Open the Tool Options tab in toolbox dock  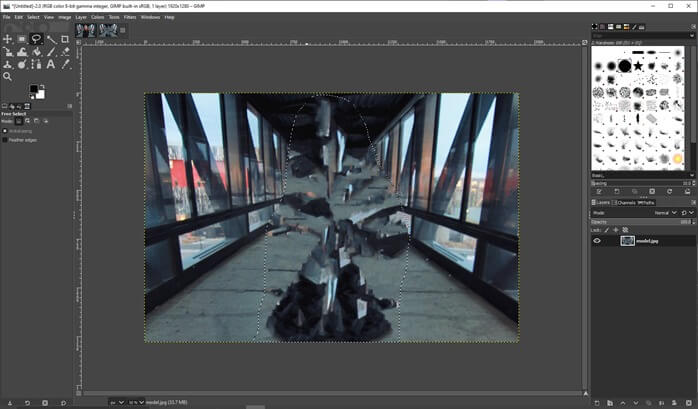4,106
